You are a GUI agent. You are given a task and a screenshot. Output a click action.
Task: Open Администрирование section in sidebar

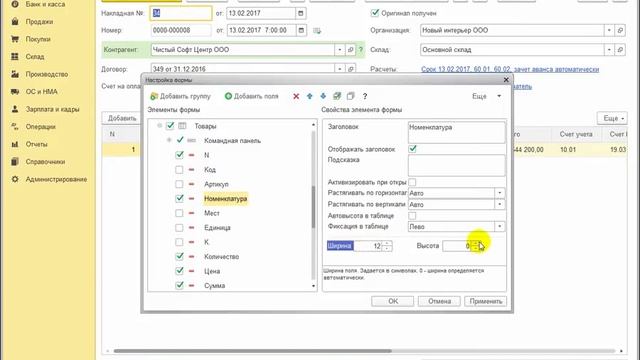pos(56,179)
